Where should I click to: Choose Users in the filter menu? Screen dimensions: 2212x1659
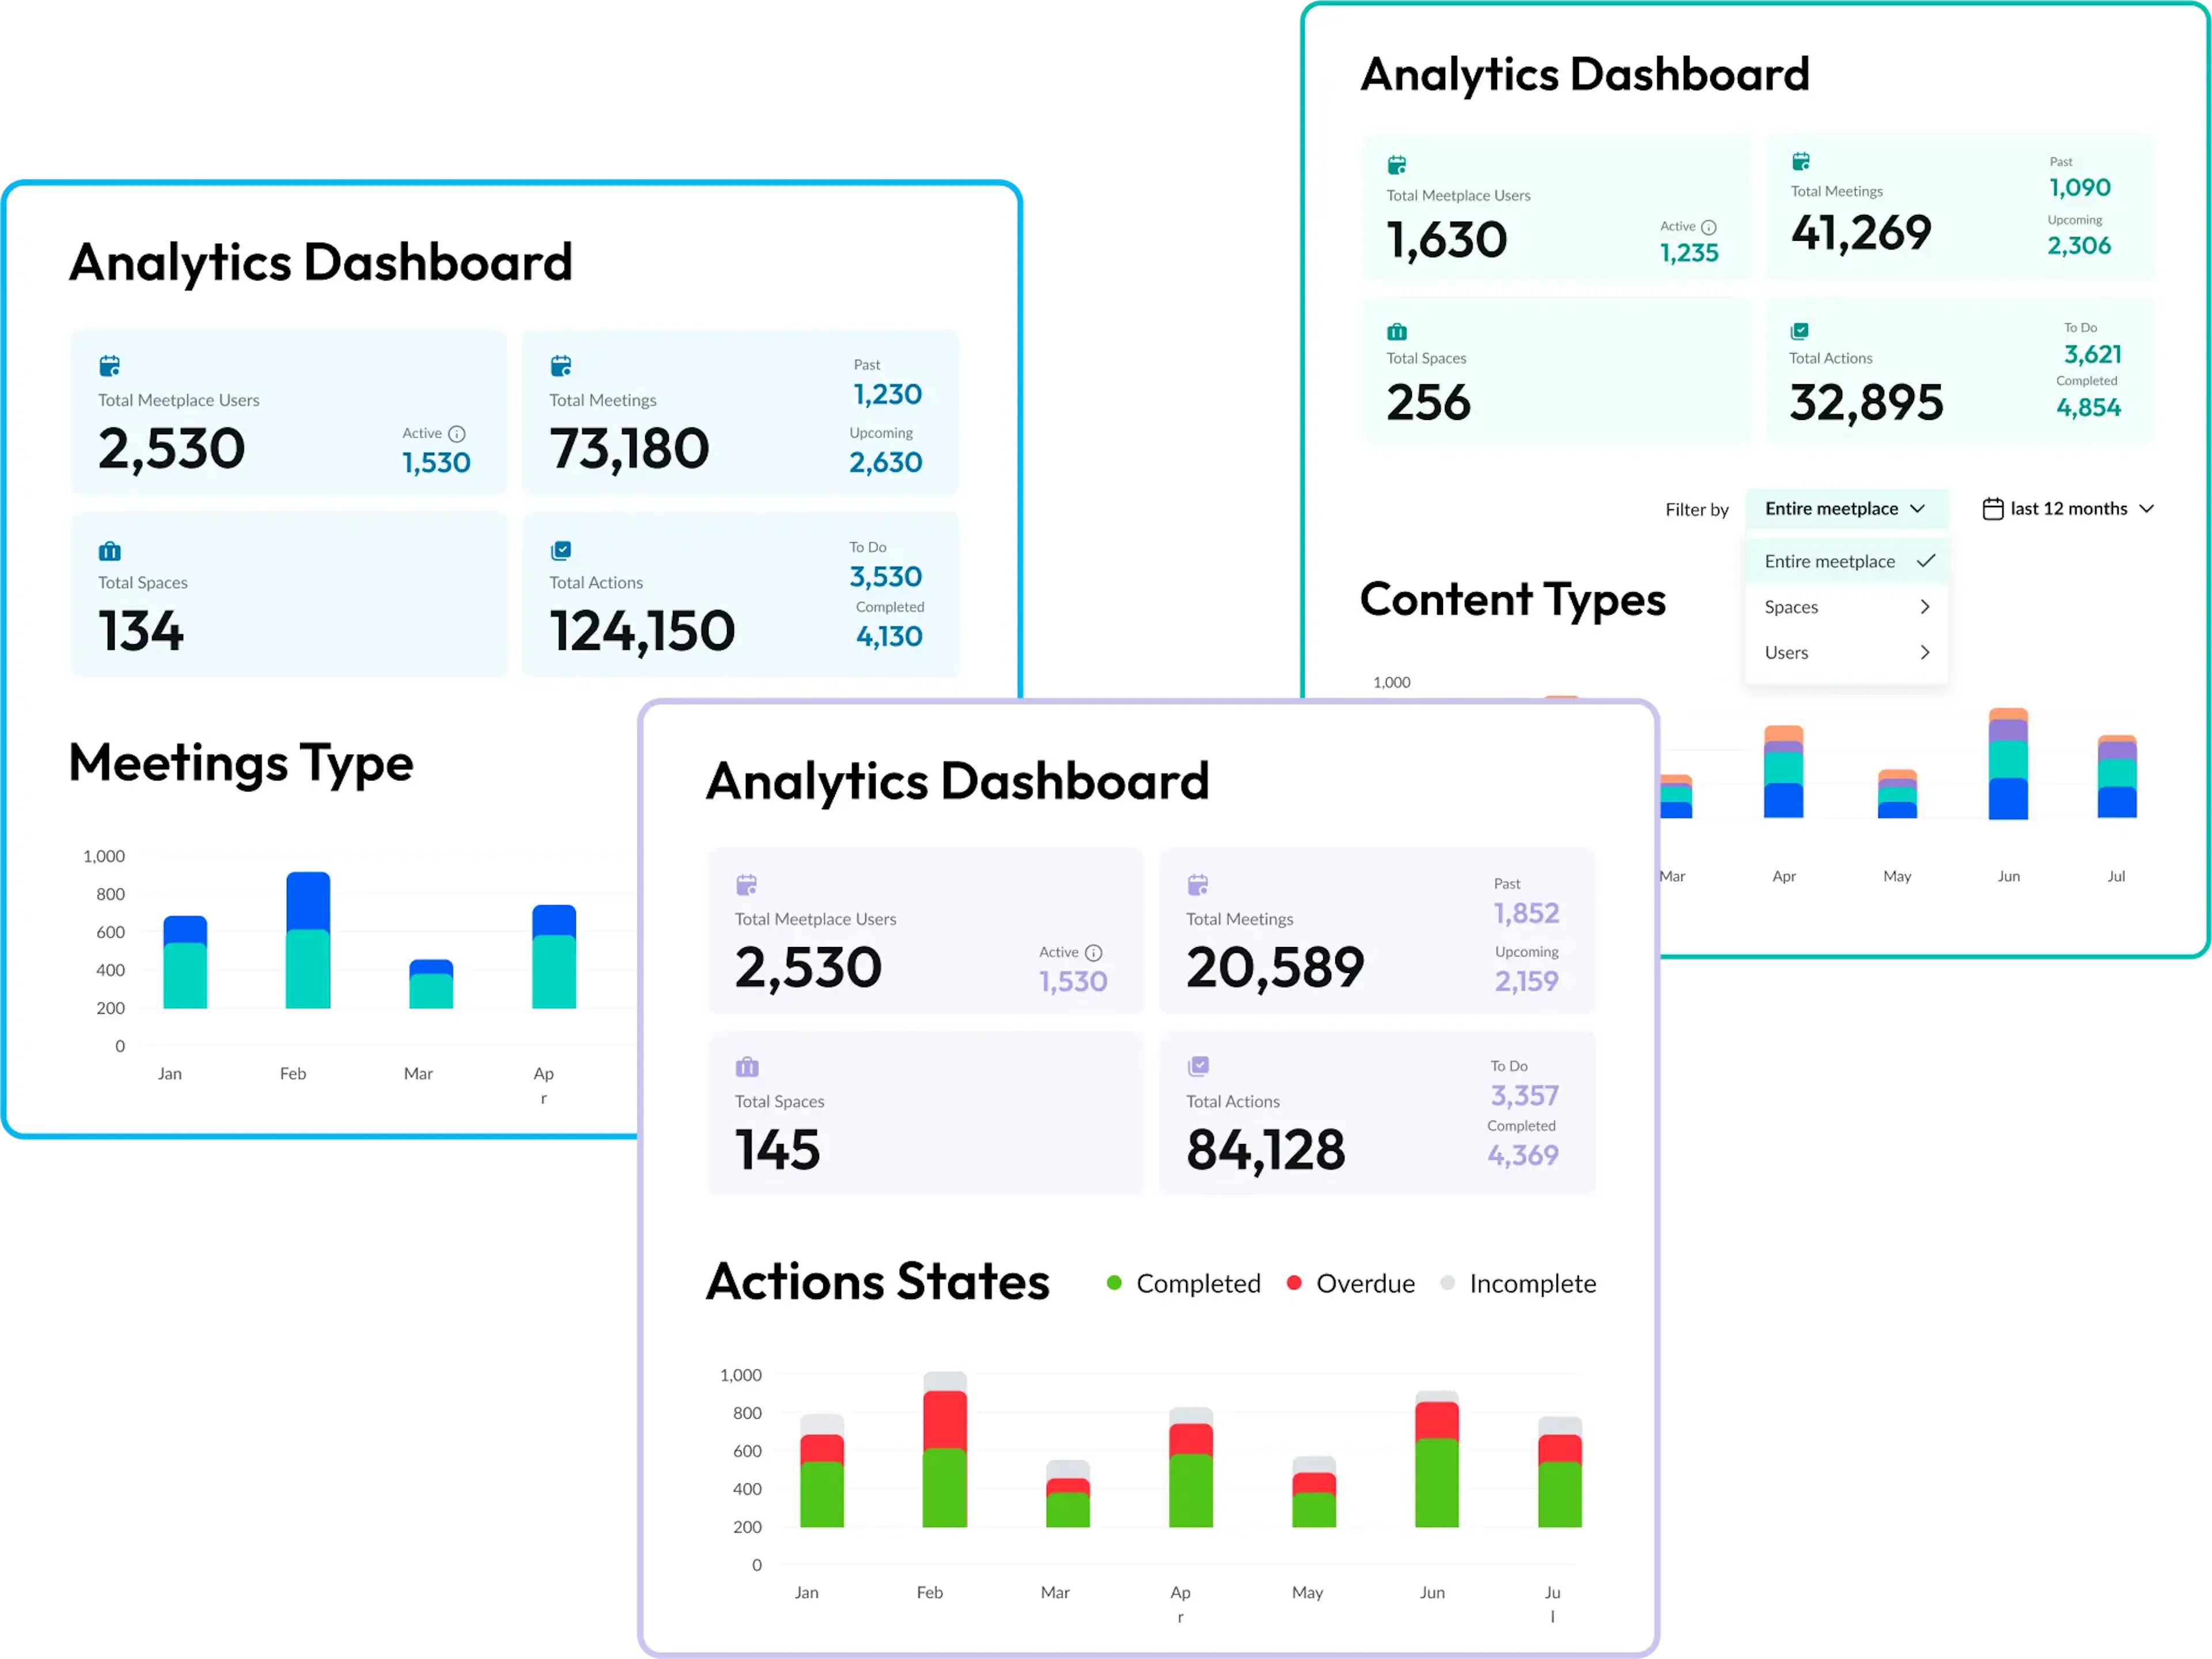click(x=1846, y=653)
